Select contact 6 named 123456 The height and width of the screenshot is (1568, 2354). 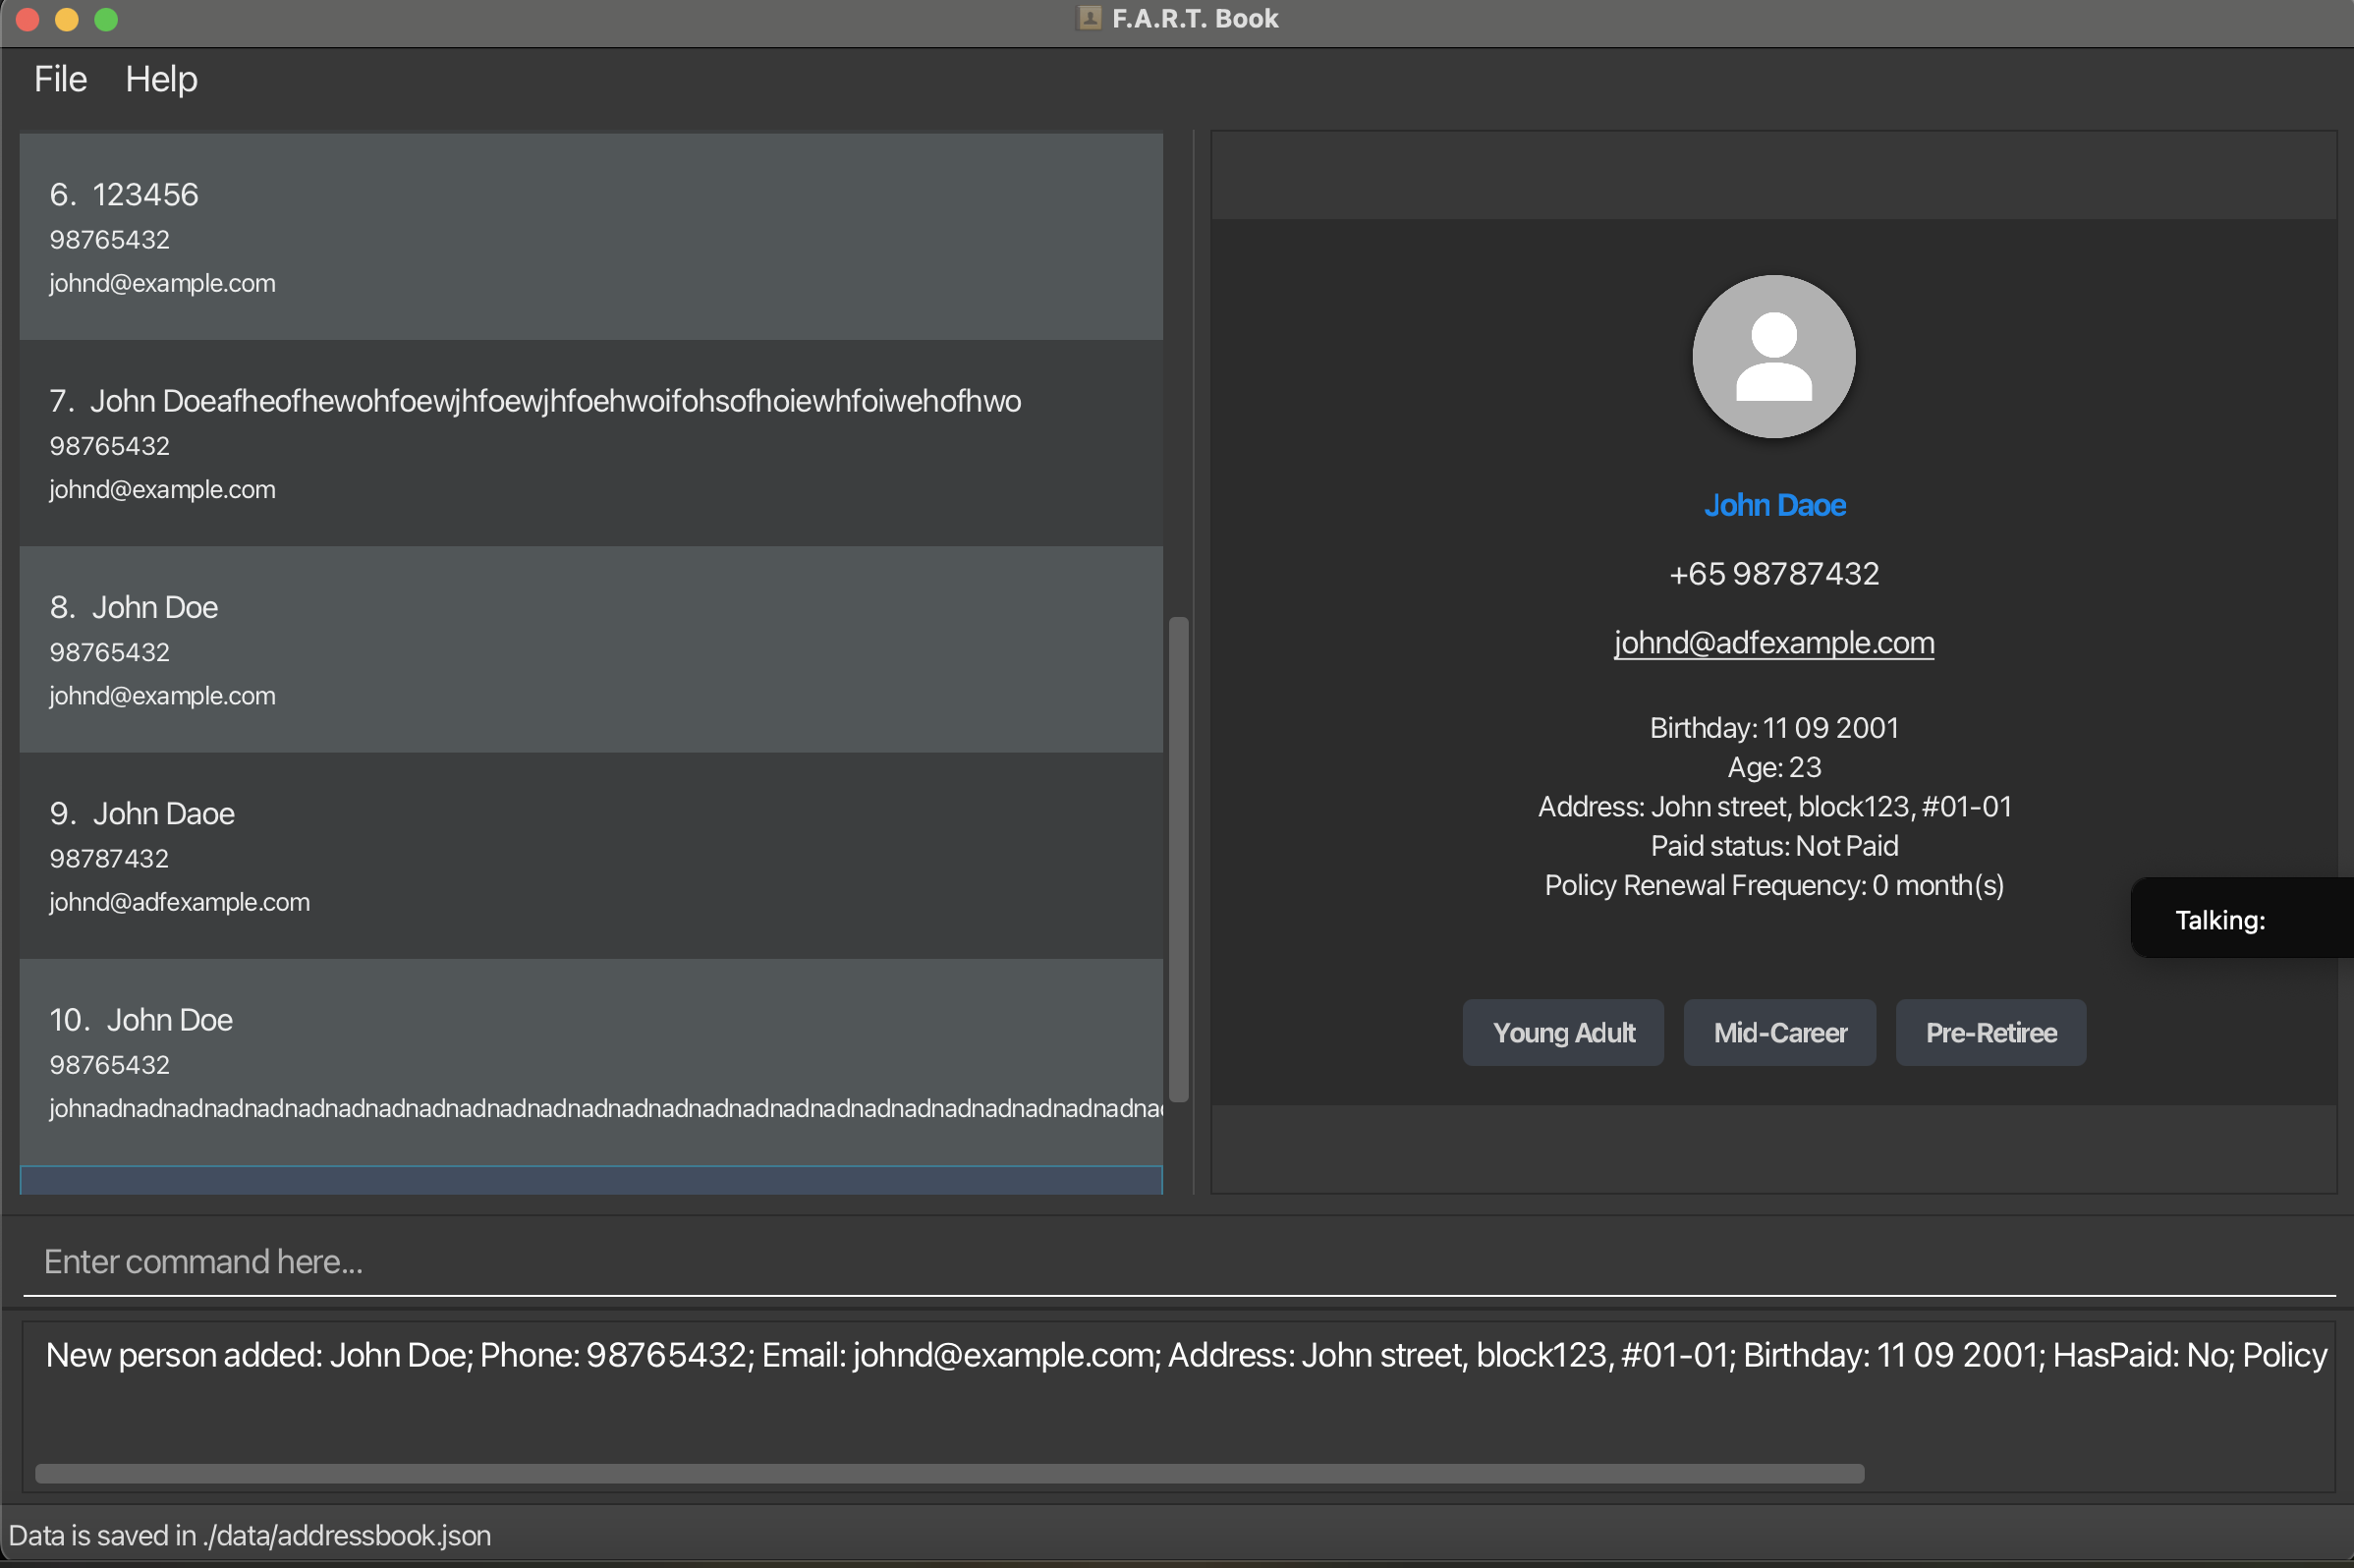click(x=591, y=237)
